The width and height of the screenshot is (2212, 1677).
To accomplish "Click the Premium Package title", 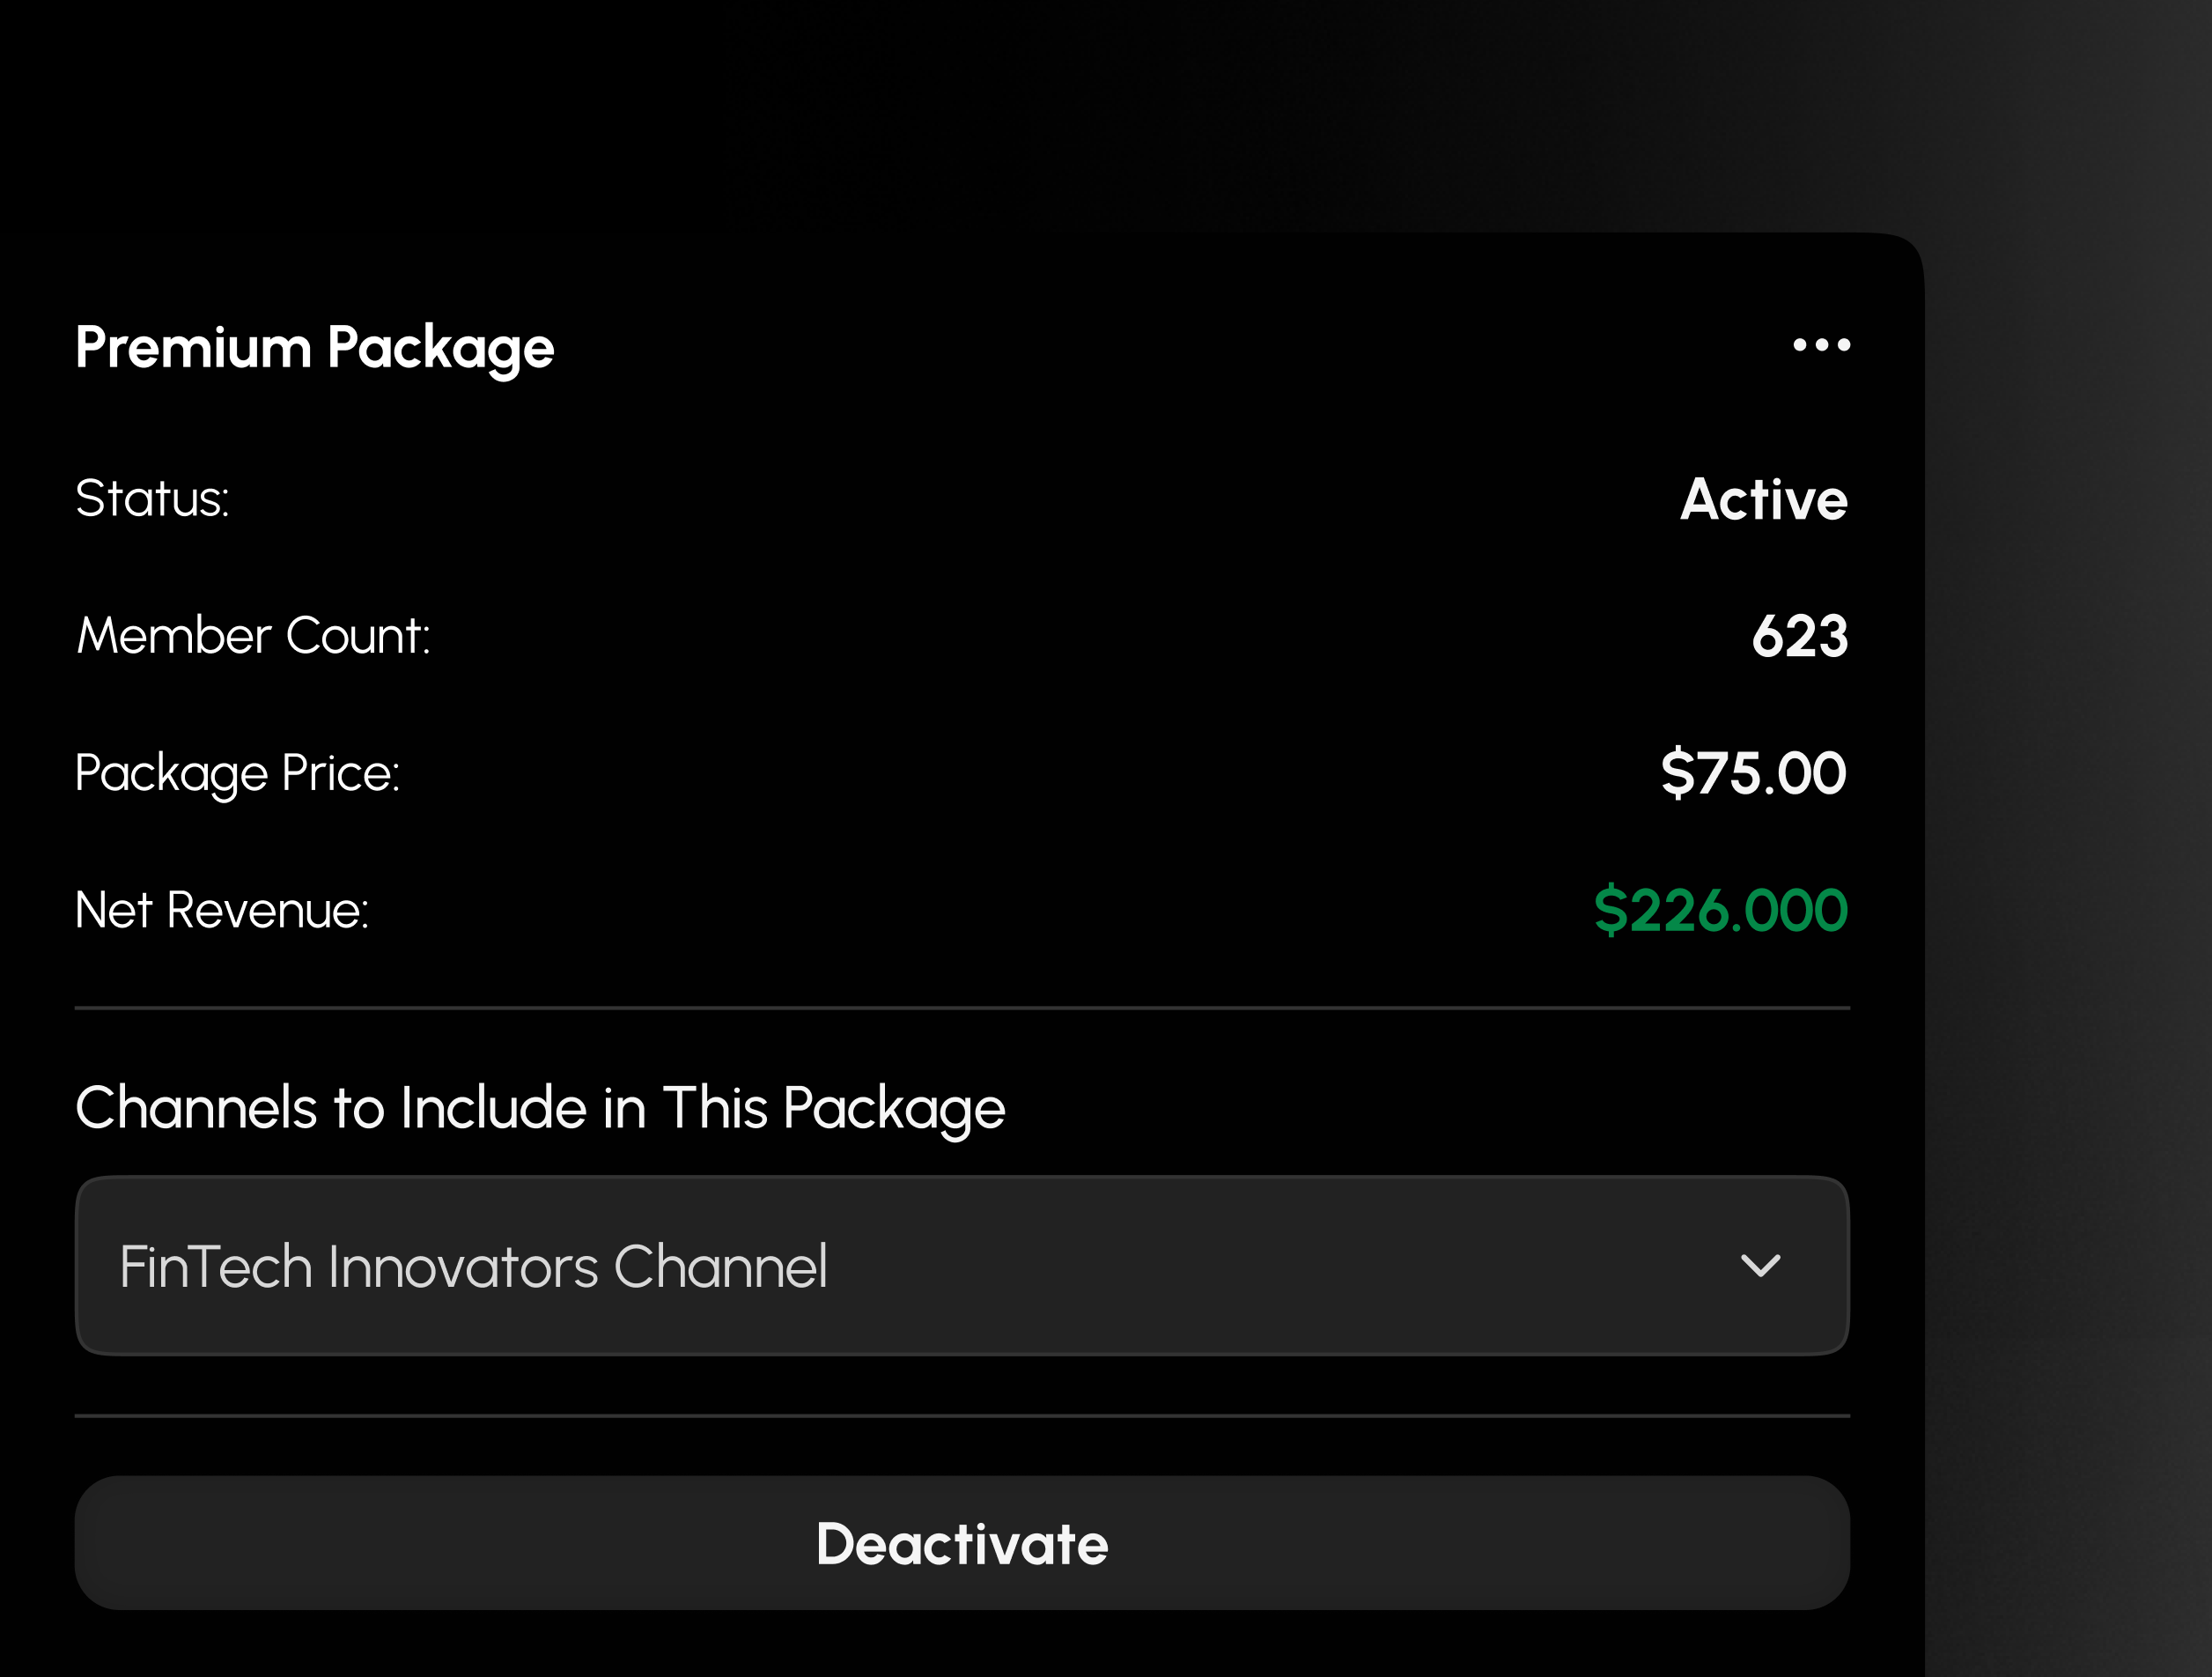I will (x=314, y=348).
